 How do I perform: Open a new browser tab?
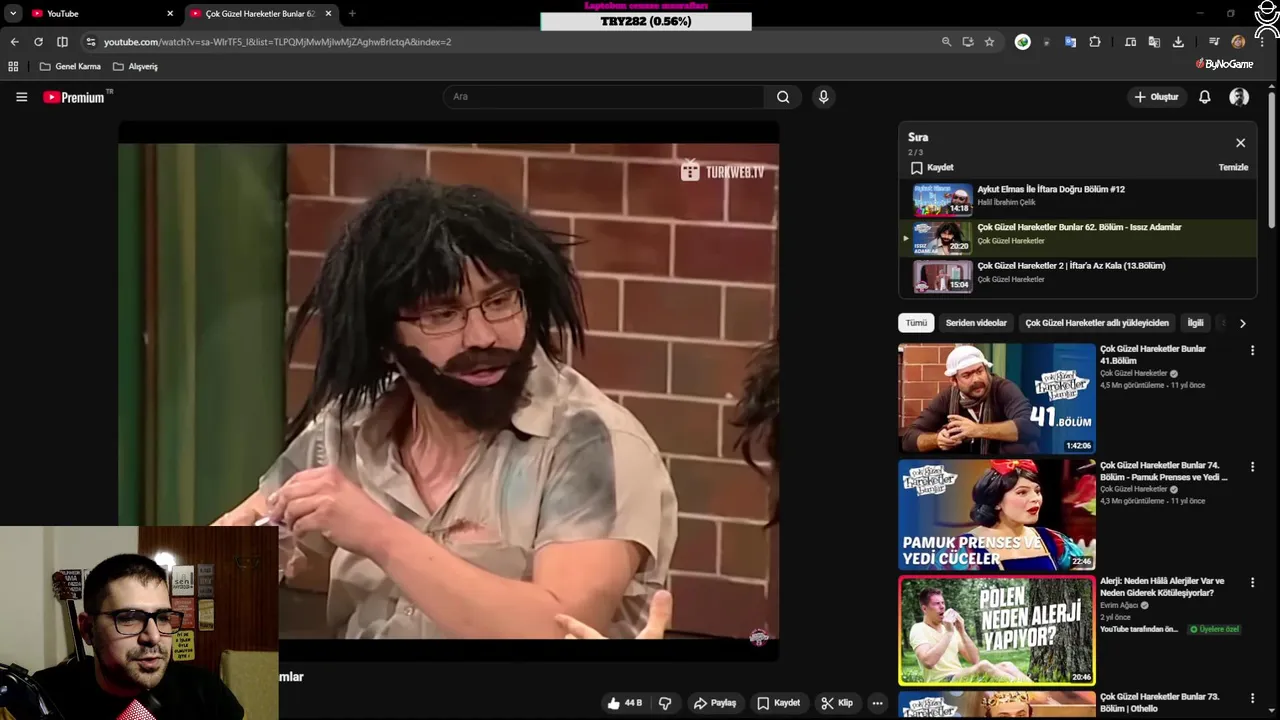point(352,14)
